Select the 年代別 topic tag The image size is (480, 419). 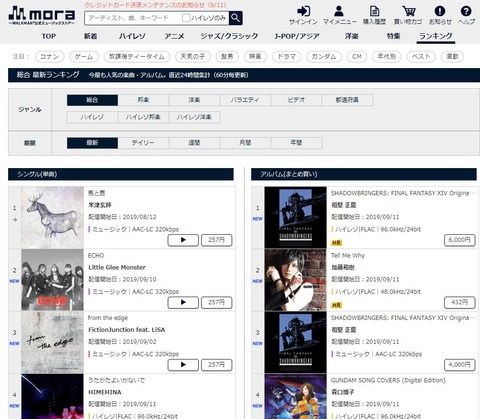point(387,56)
